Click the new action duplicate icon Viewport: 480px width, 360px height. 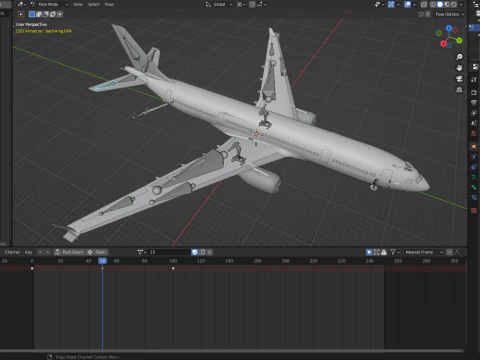coord(202,252)
